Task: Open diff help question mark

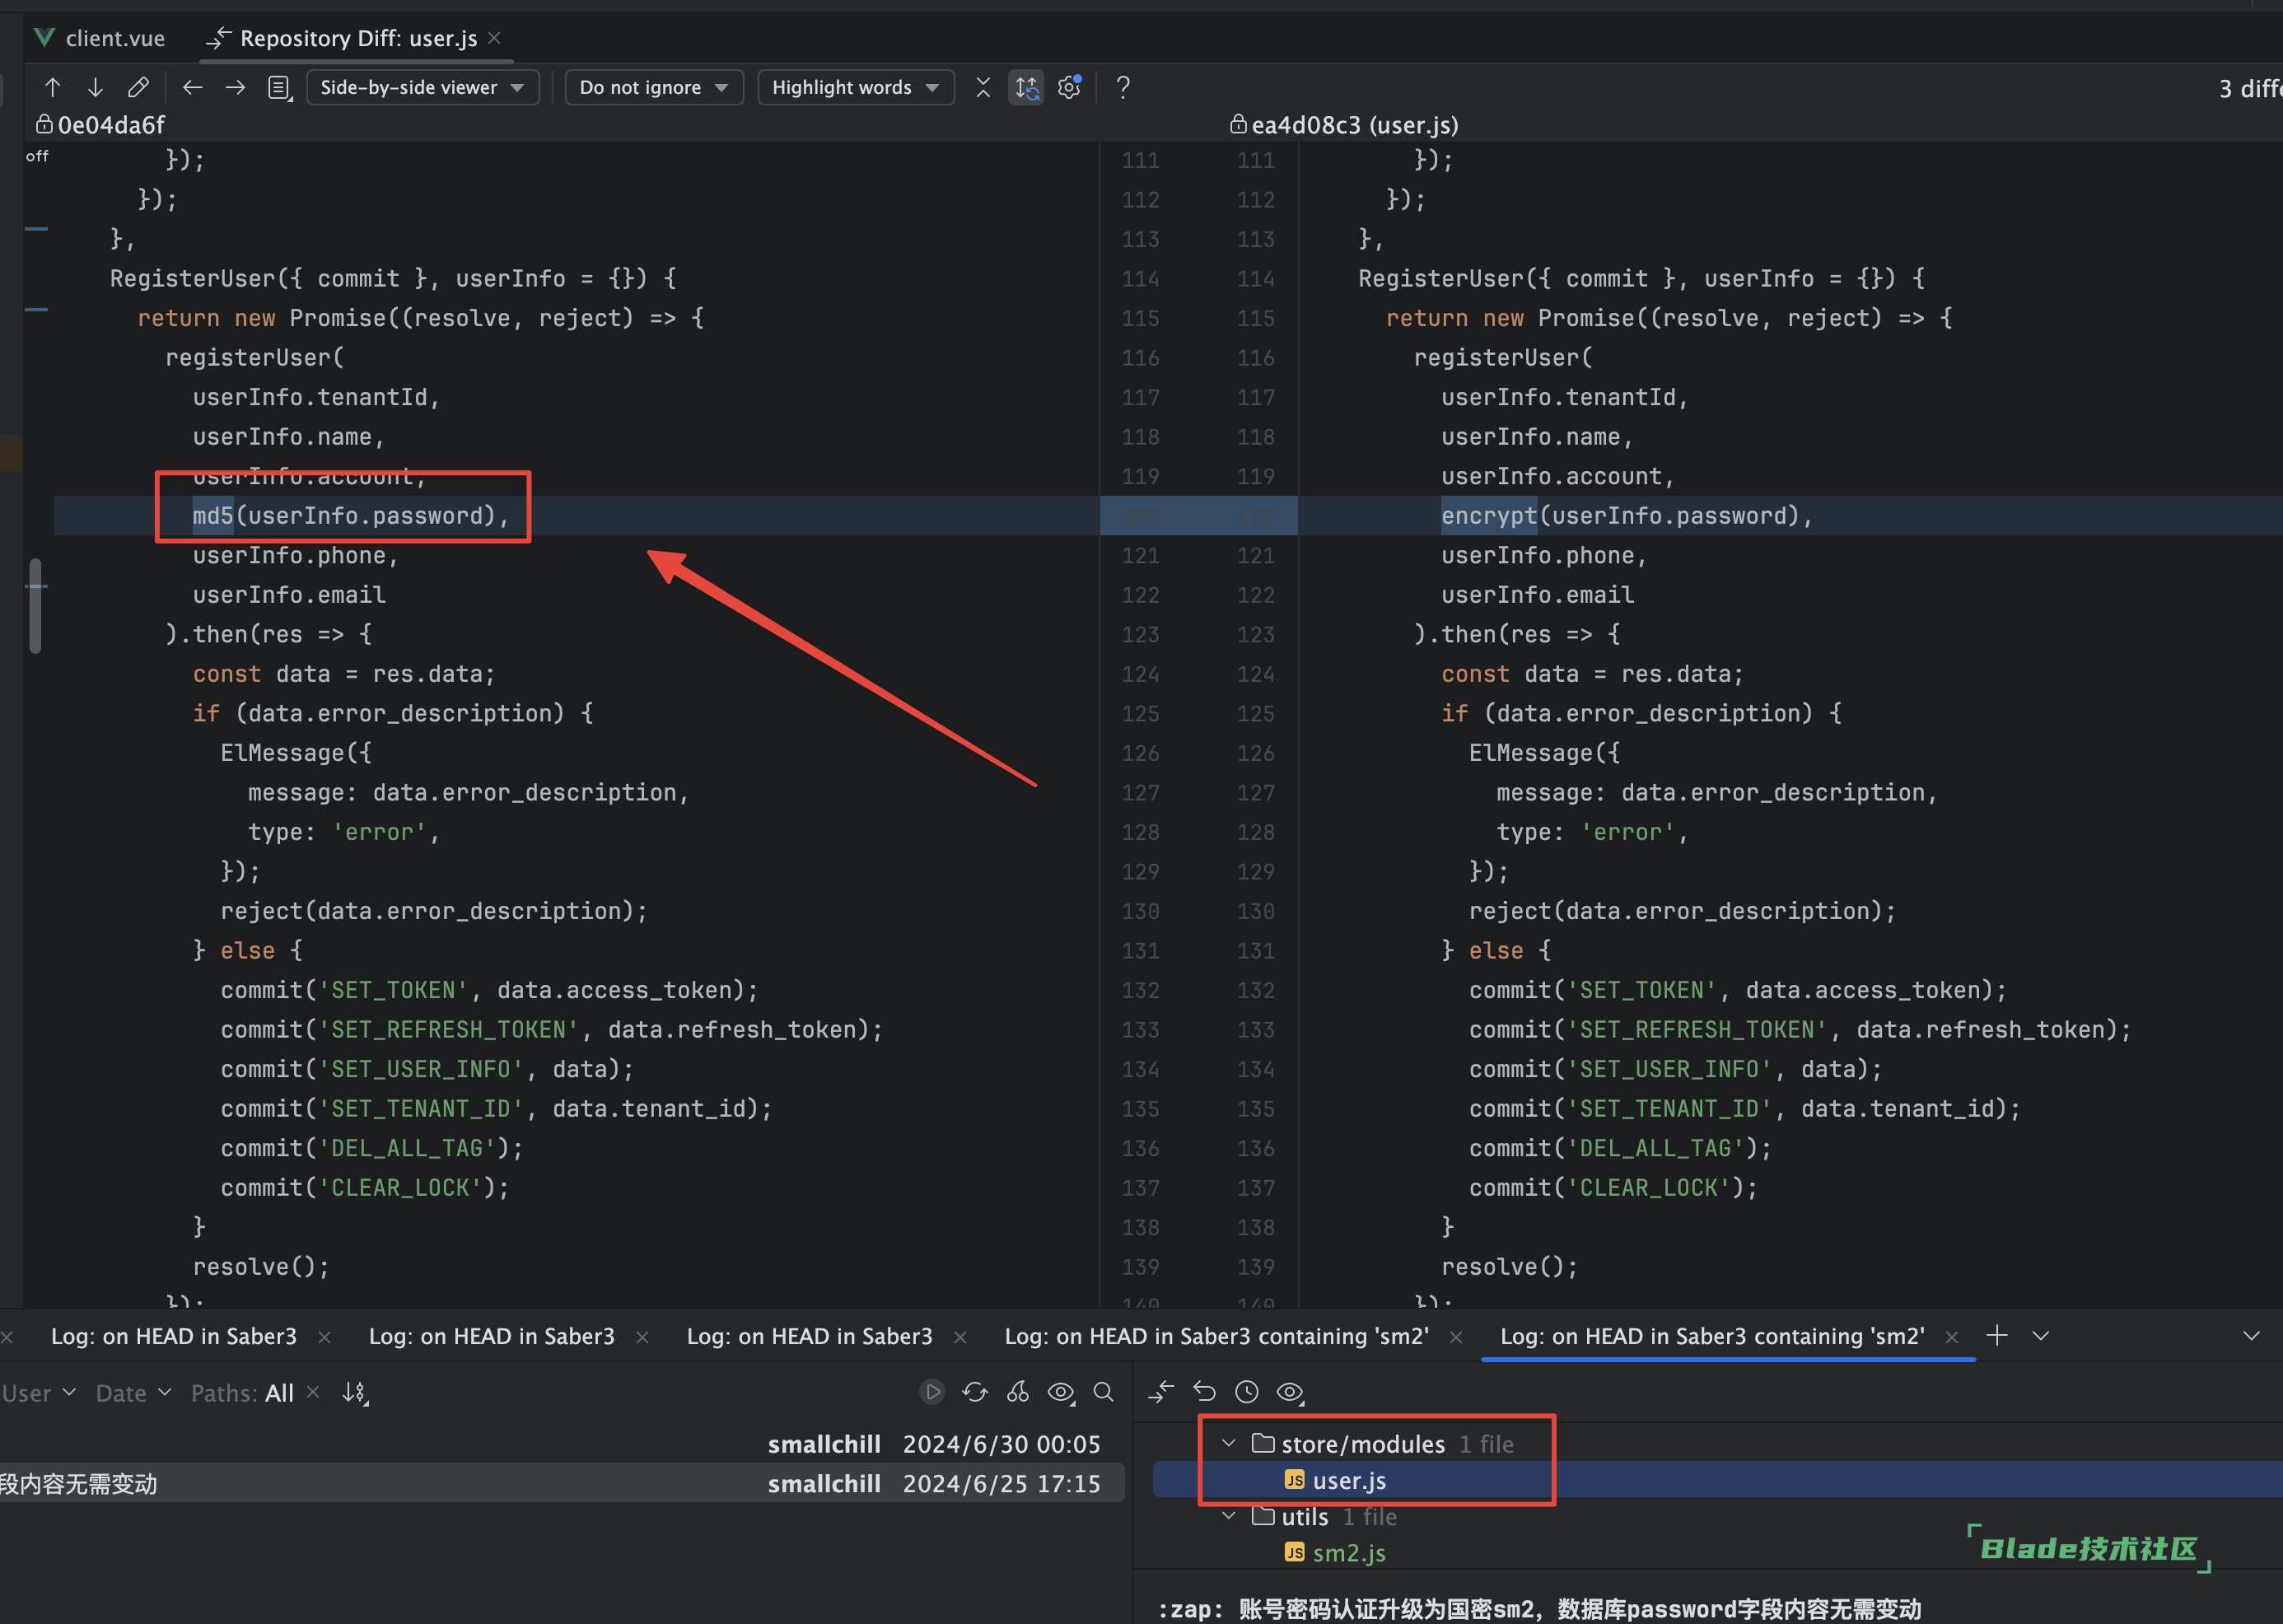Action: tap(1123, 88)
